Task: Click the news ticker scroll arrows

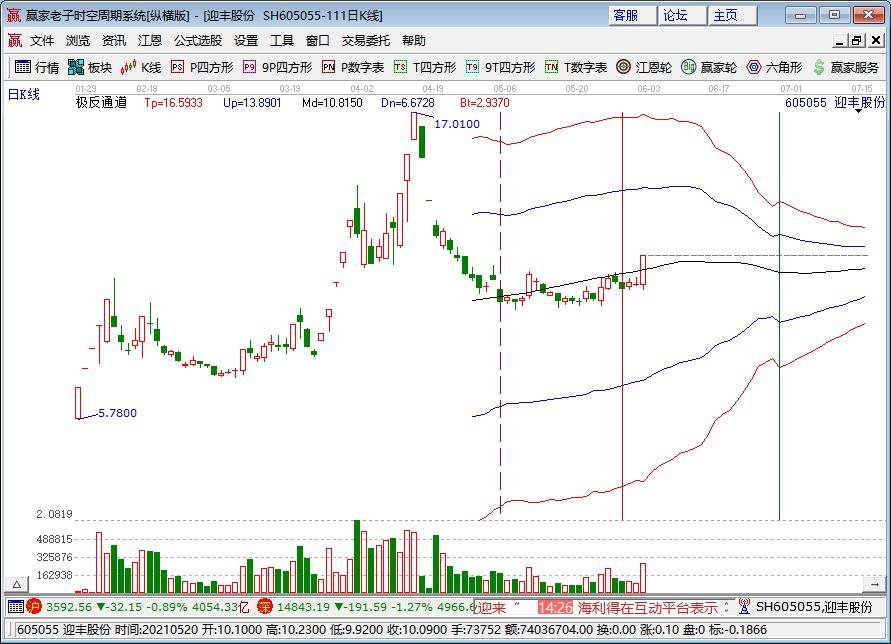Action: pos(726,607)
